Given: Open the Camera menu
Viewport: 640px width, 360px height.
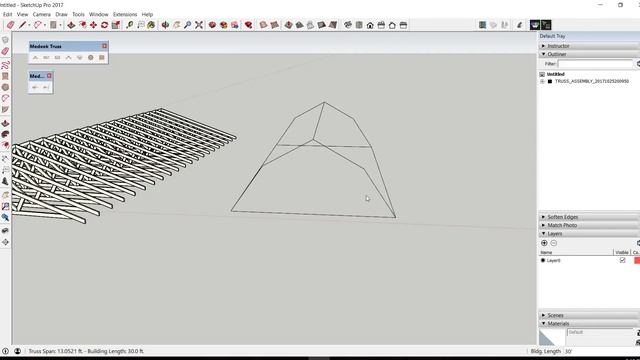Looking at the screenshot, I should (42, 14).
